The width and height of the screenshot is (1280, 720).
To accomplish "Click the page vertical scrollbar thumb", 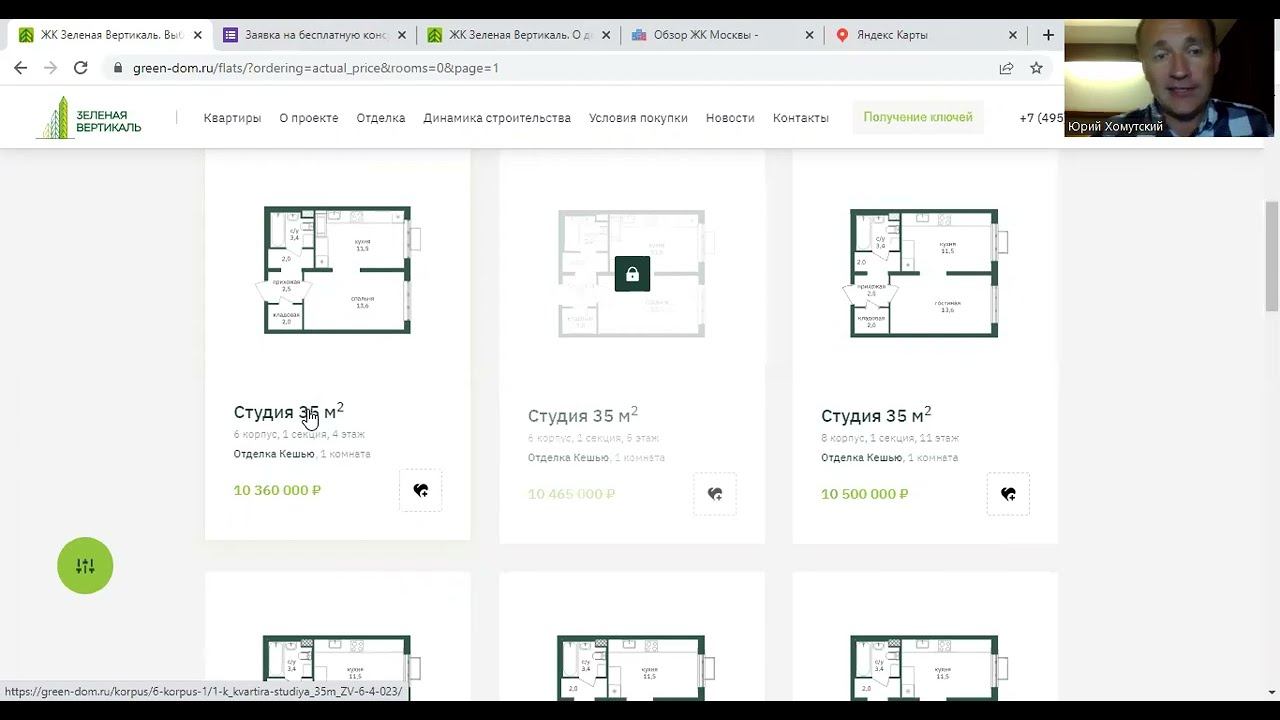I will click(1272, 256).
